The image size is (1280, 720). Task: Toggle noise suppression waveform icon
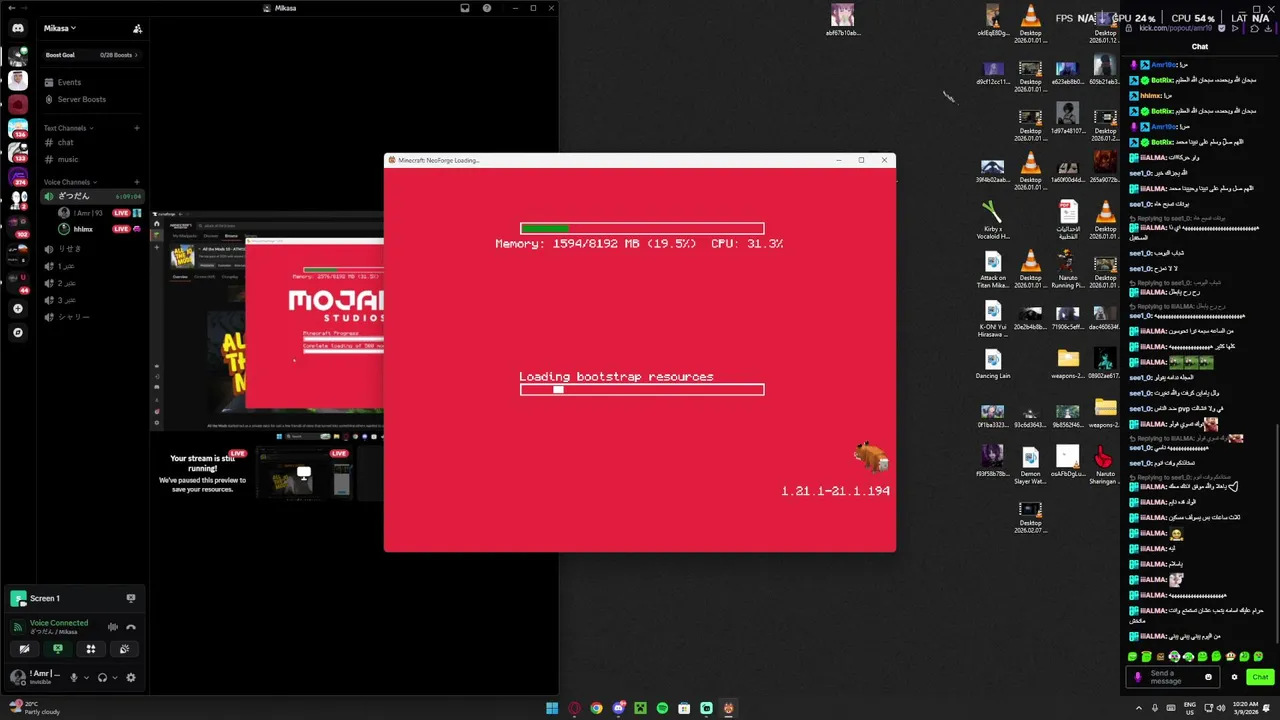(x=113, y=627)
